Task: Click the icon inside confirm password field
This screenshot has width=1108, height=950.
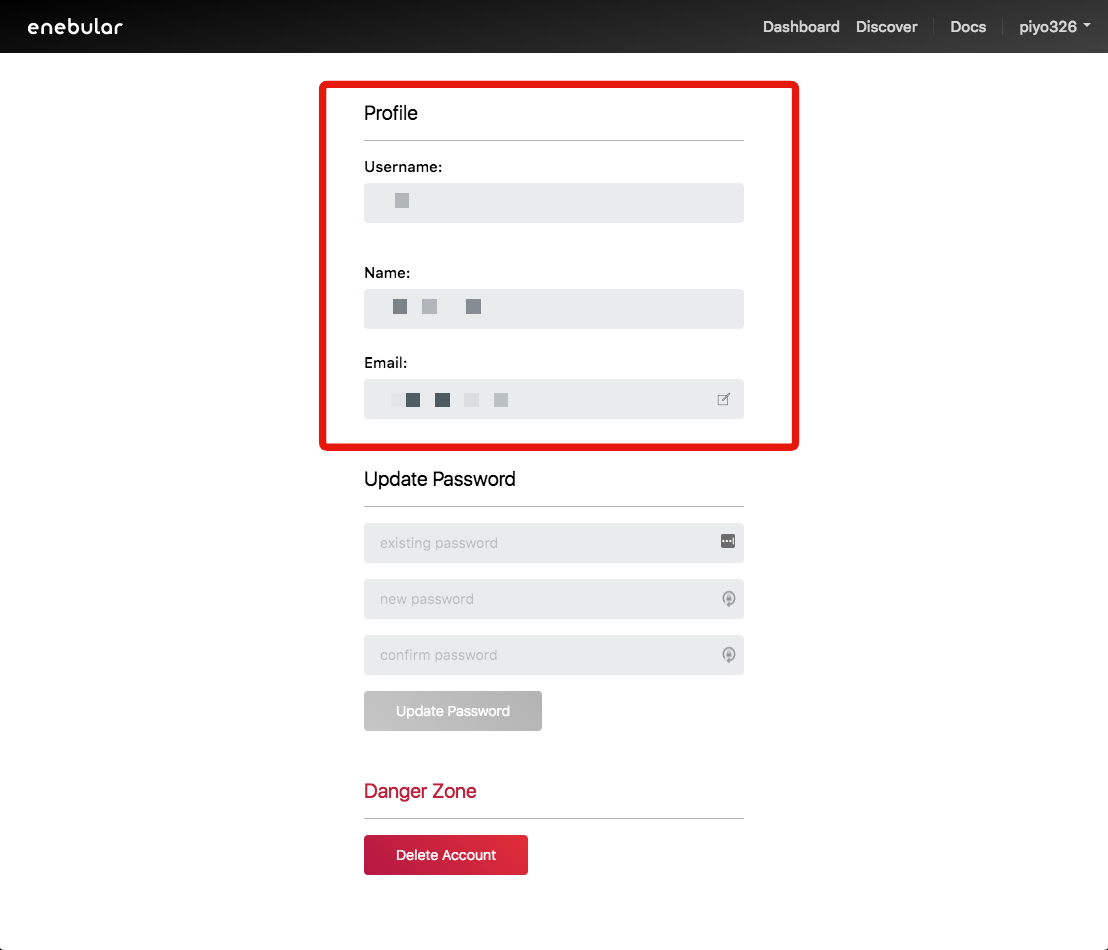Action: pos(728,655)
